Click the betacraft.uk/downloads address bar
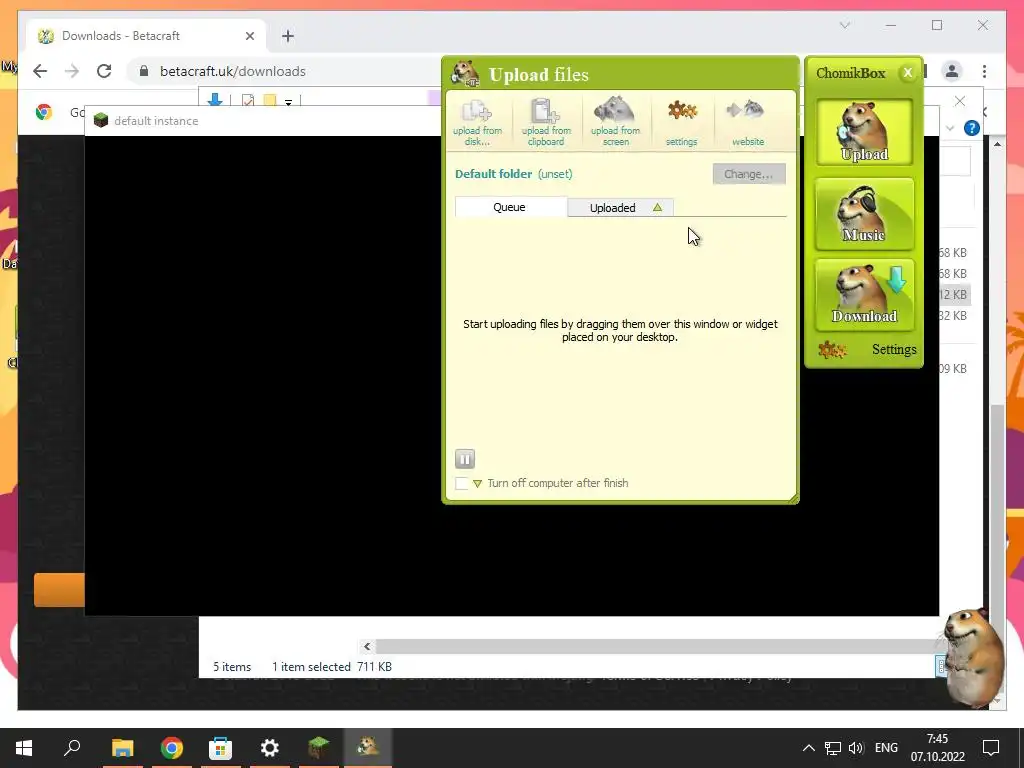 [232, 71]
